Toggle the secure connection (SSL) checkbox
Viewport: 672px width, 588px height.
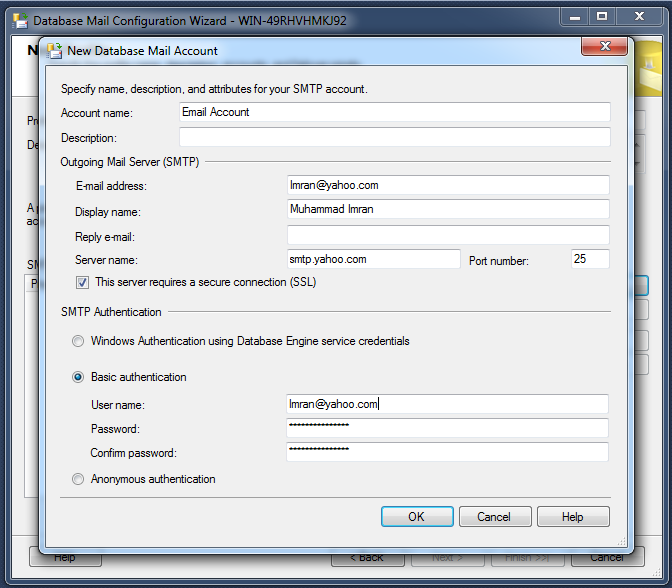click(83, 282)
